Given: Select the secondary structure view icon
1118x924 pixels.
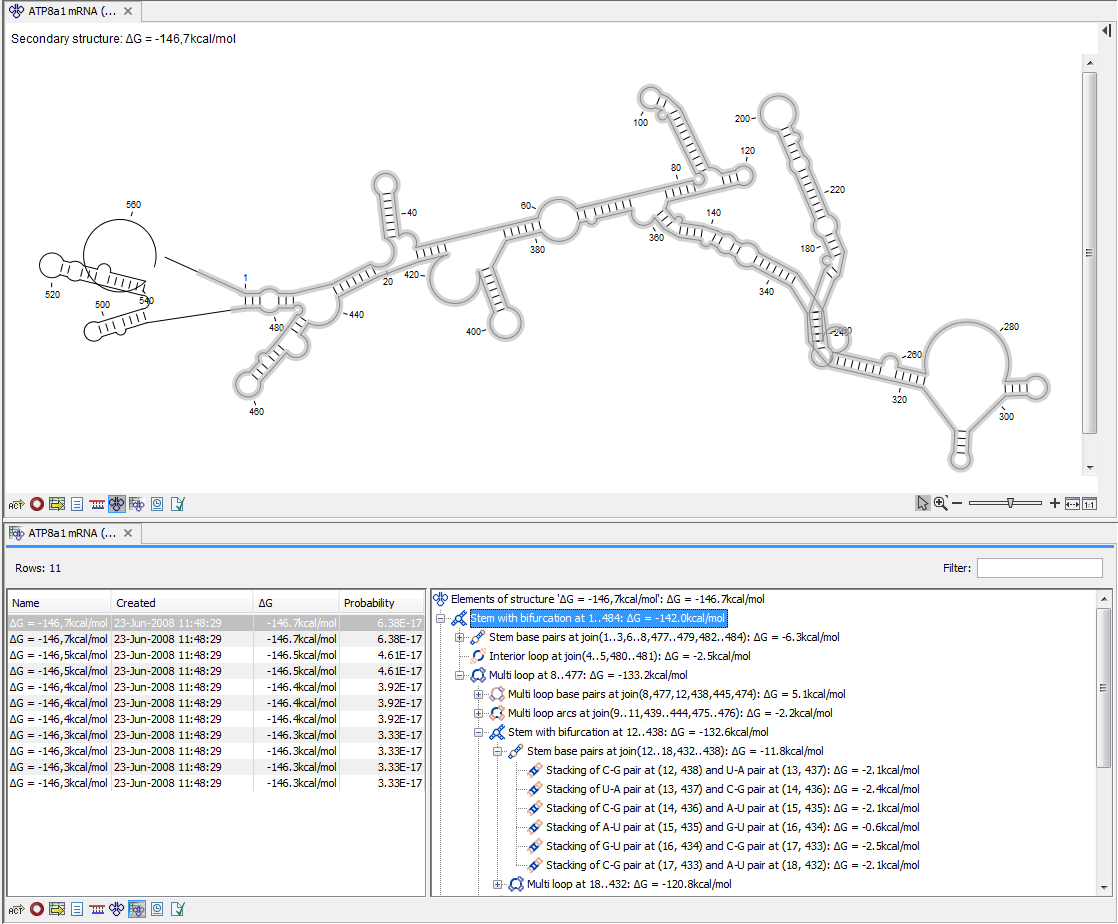Looking at the screenshot, I should 117,504.
